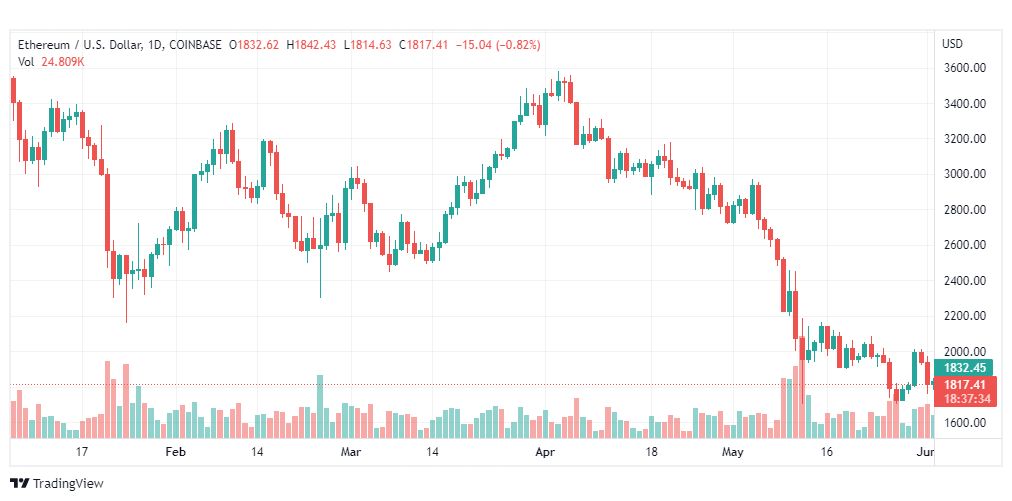The image size is (1012, 501).
Task: Click the USD currency label on price axis
Action: click(952, 44)
